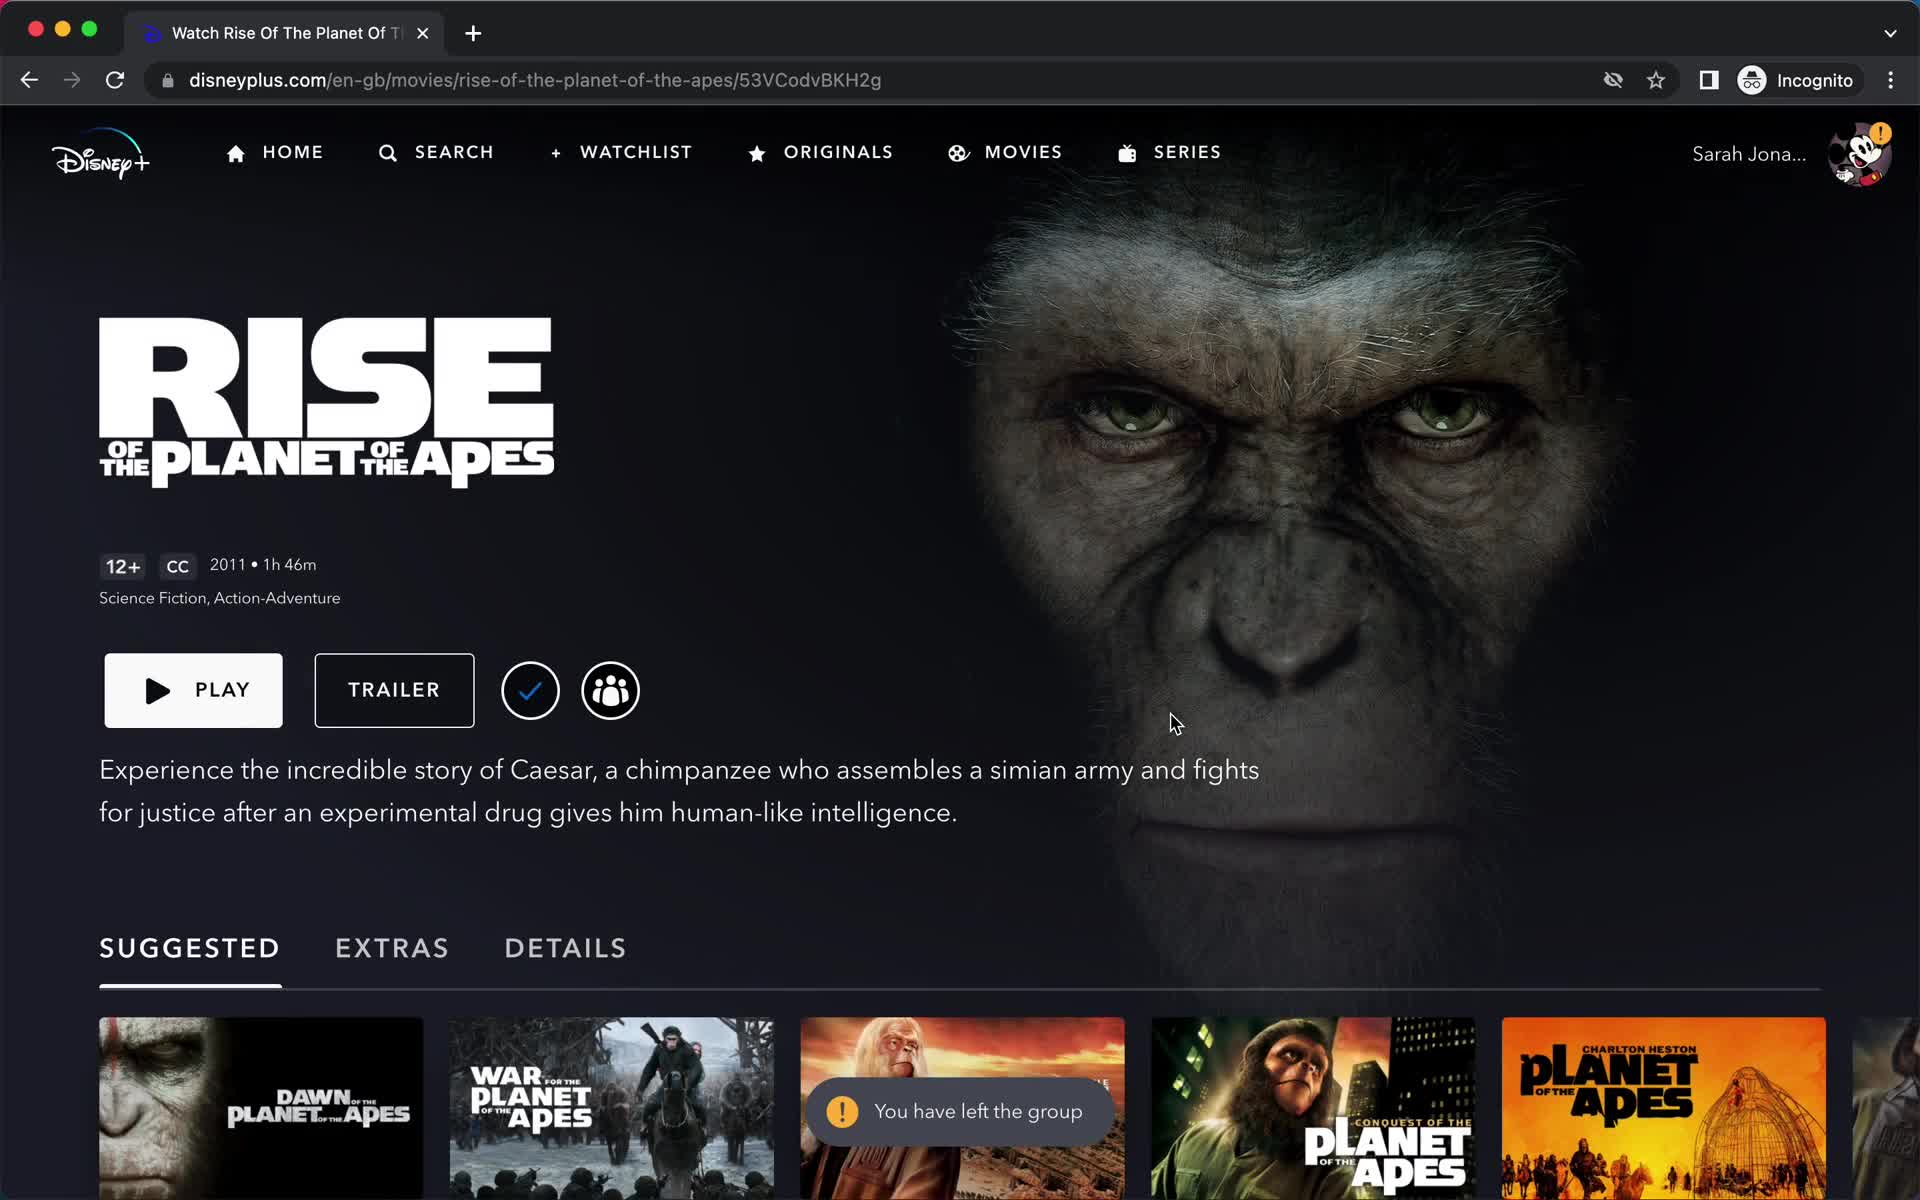Click the CC closed captions badge
Viewport: 1920px width, 1200px height.
point(178,567)
